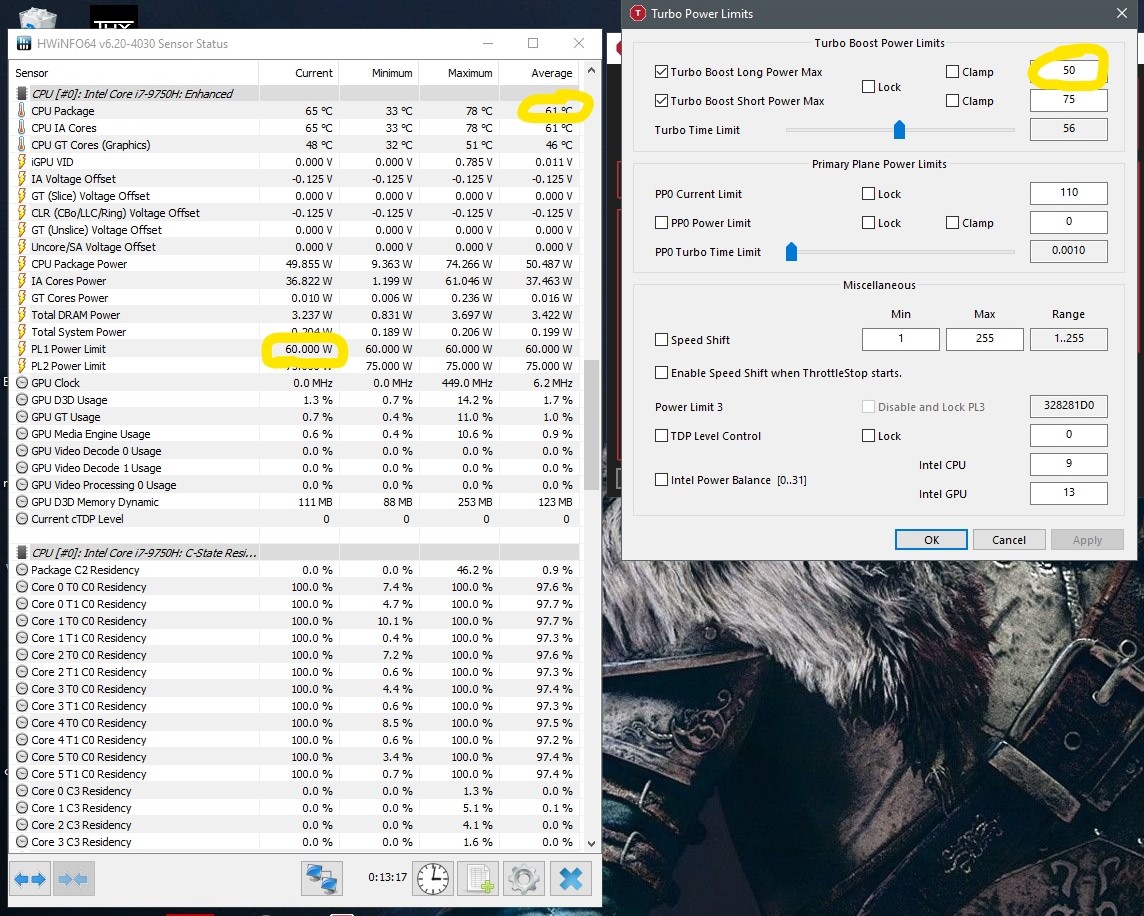The width and height of the screenshot is (1144, 916).
Task: Click the PL1 Power Limit lightning icon
Action: tap(22, 349)
